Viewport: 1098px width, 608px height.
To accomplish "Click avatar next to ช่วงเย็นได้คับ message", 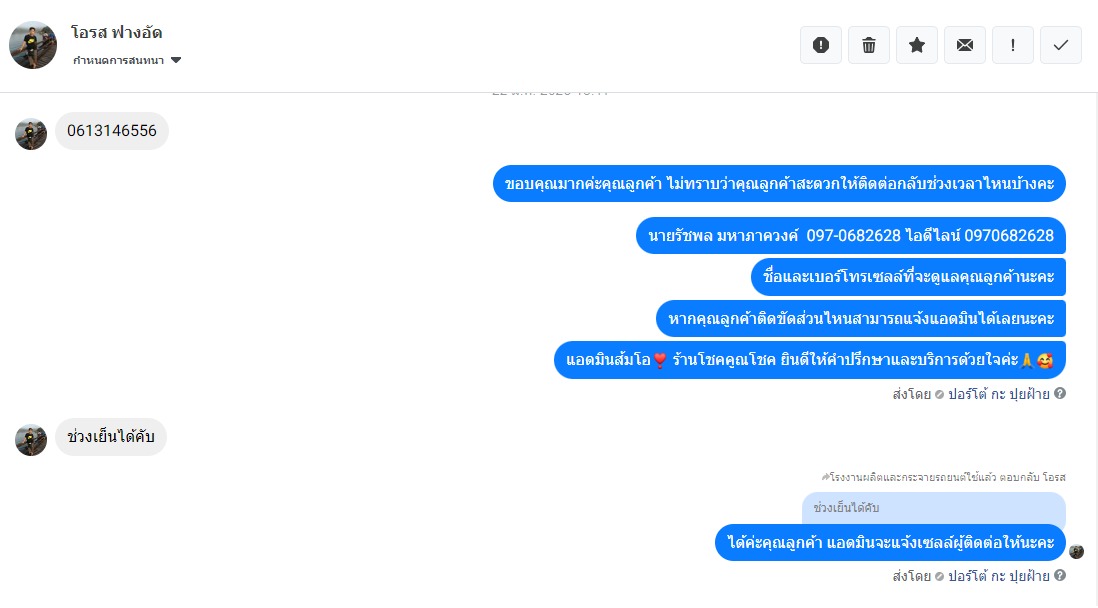I will coord(31,440).
